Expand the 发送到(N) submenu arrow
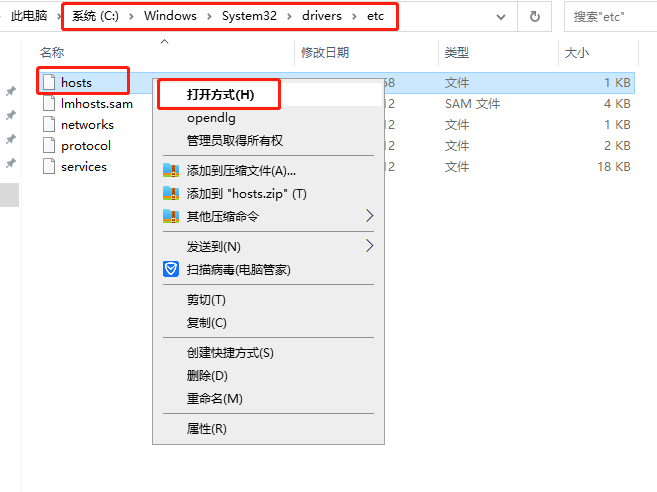This screenshot has width=657, height=492. 369,246
